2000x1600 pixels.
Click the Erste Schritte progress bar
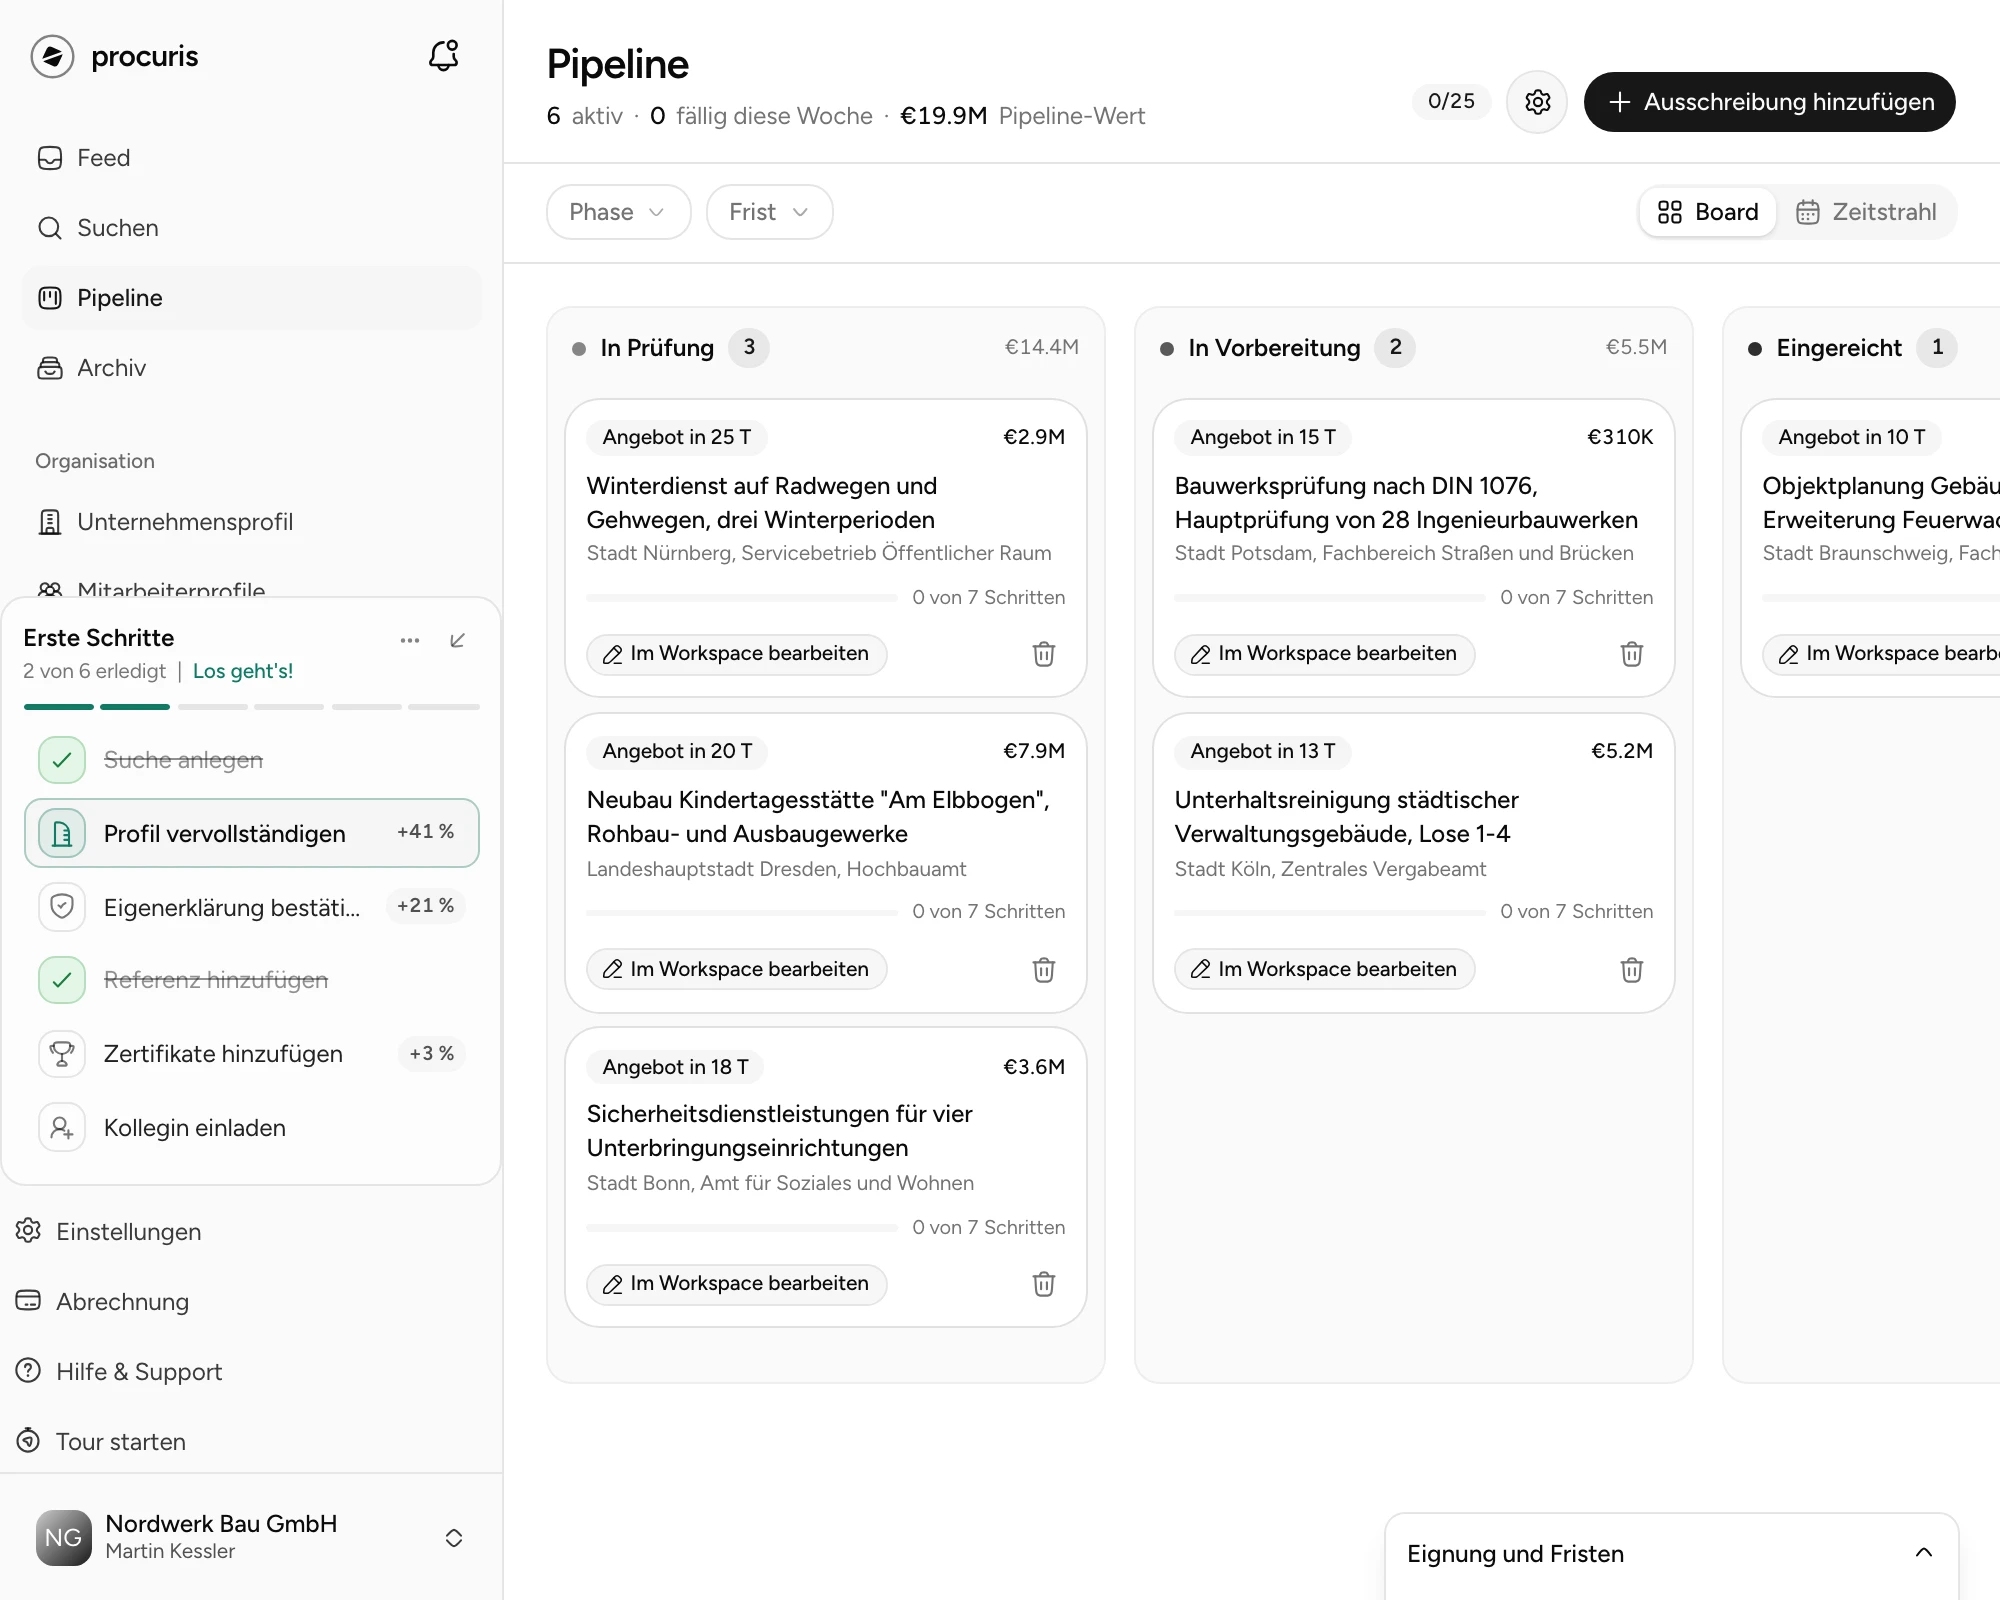(252, 707)
